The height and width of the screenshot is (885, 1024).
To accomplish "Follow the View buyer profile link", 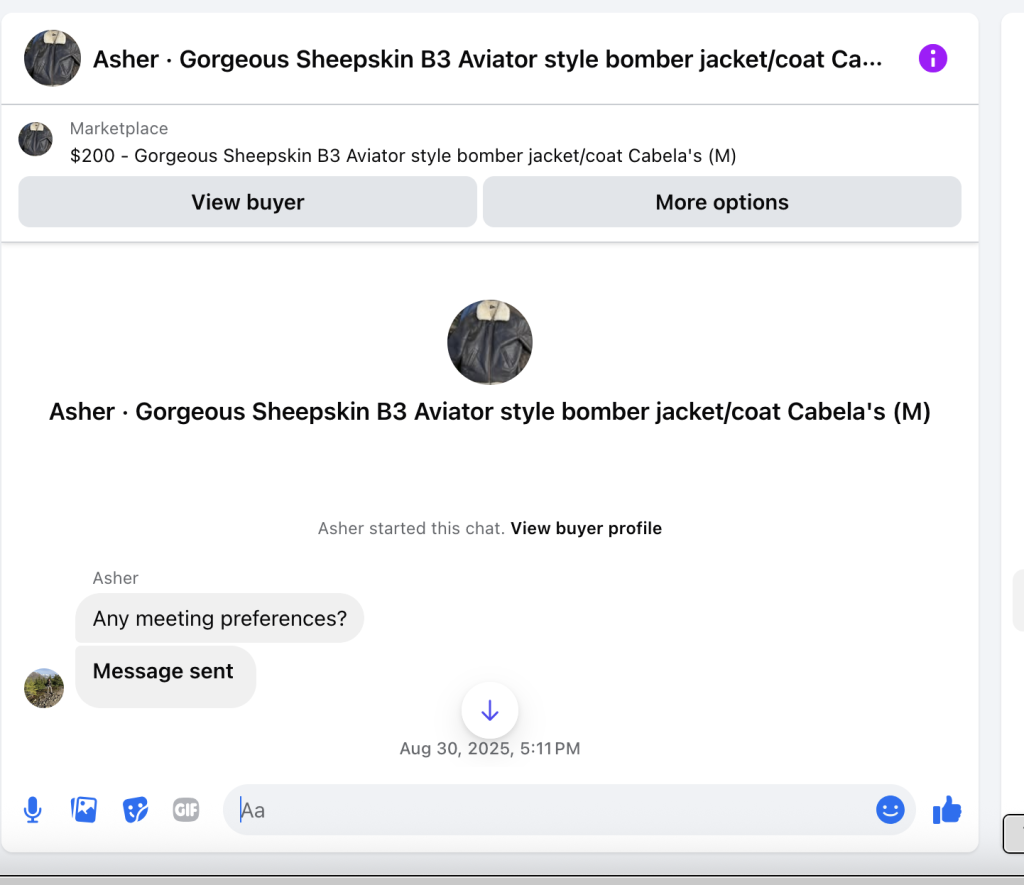I will coord(586,528).
